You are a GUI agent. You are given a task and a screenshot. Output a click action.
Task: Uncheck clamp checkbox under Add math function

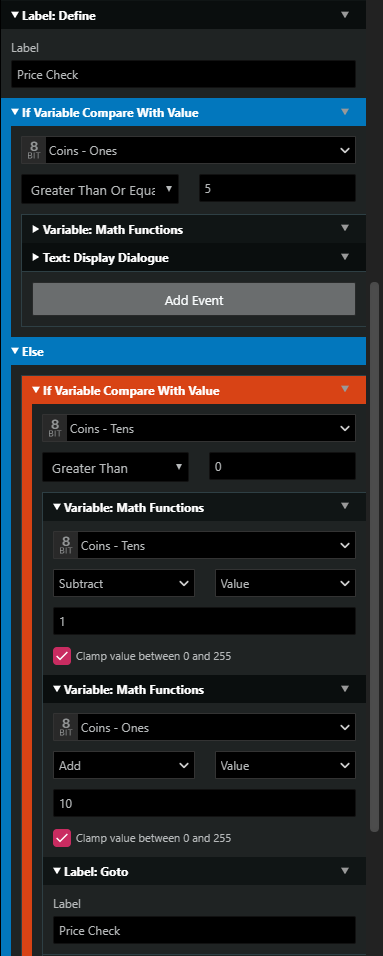click(x=62, y=838)
